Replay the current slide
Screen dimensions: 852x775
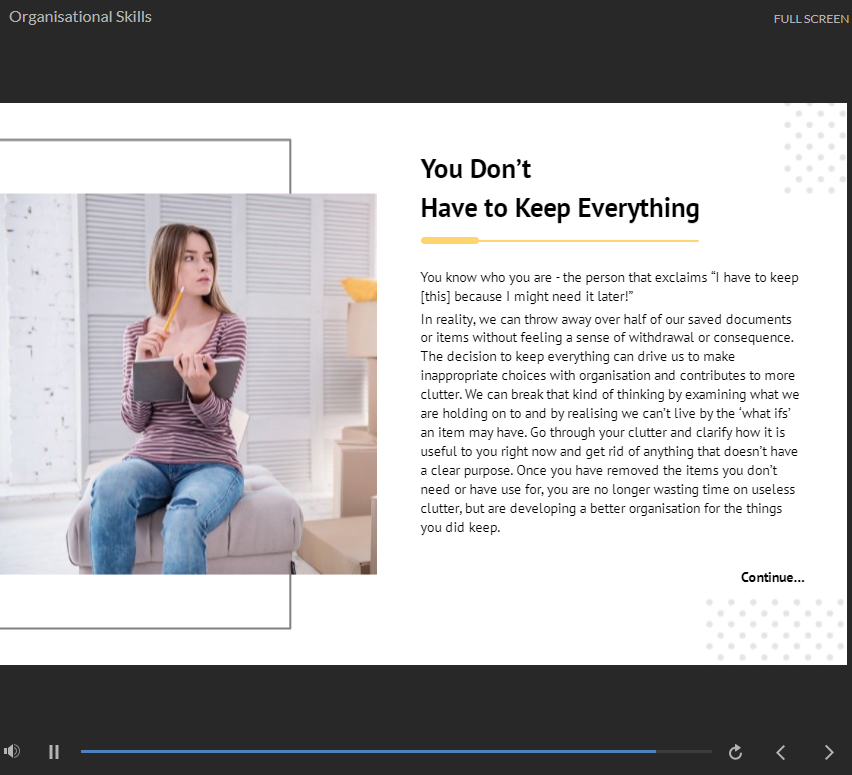coord(736,752)
